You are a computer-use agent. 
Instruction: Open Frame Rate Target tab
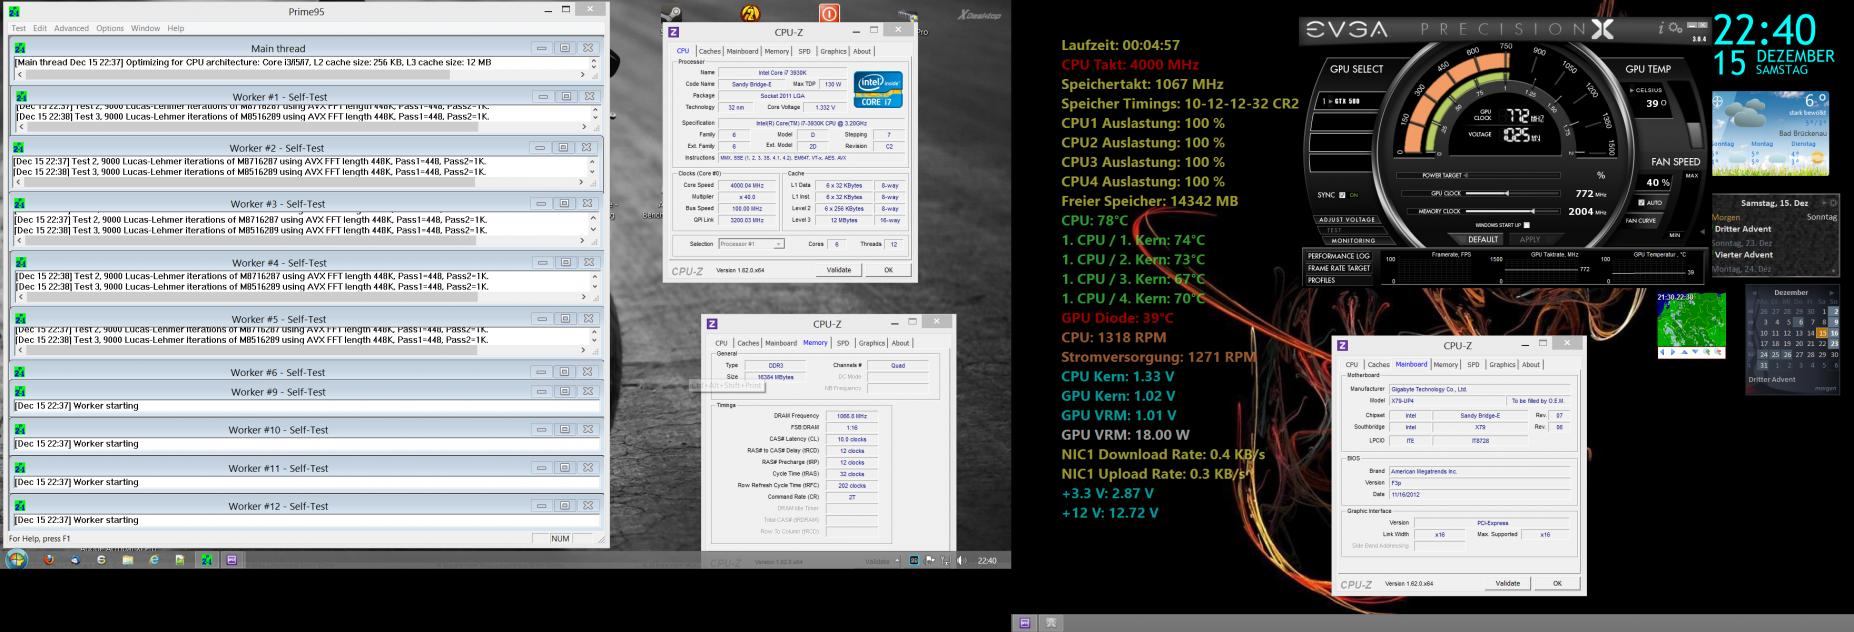(x=1339, y=268)
